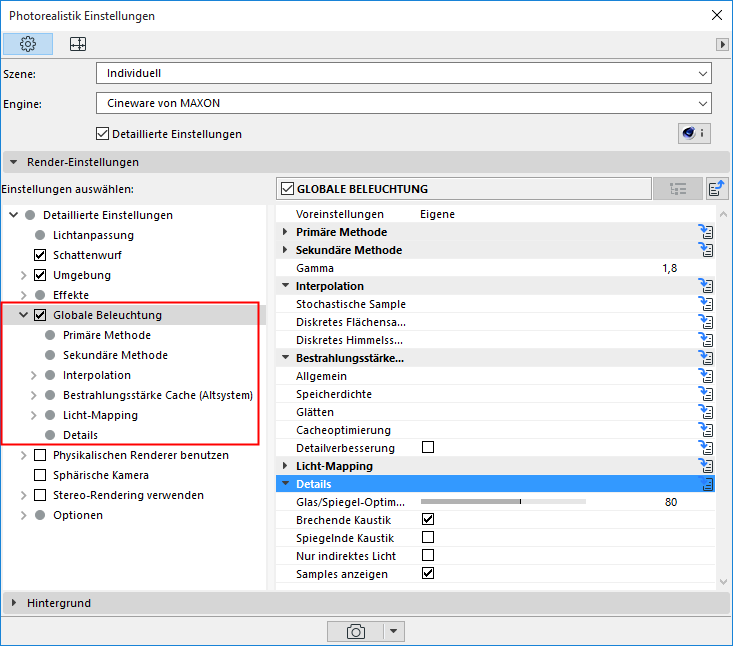
Task: Expand the Umgebung tree node
Action: pyautogui.click(x=23, y=275)
